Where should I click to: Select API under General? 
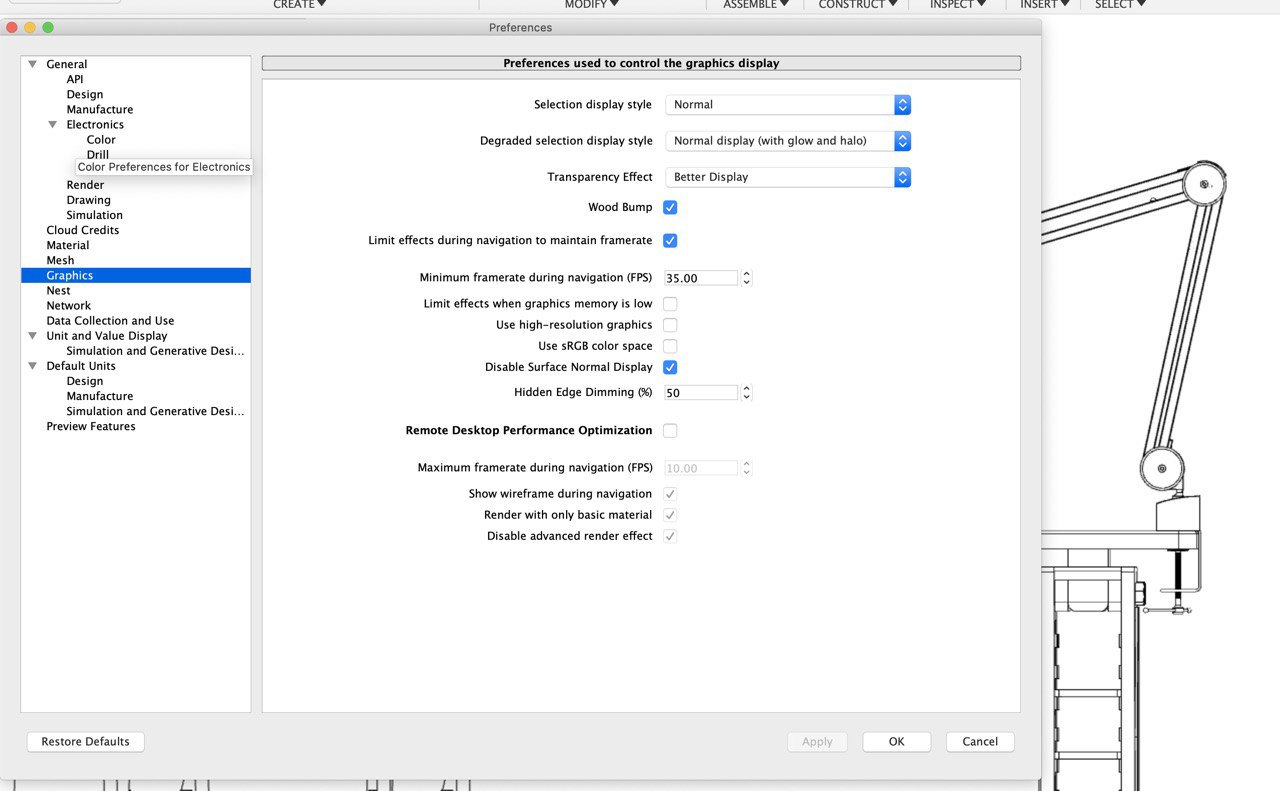pyautogui.click(x=75, y=79)
